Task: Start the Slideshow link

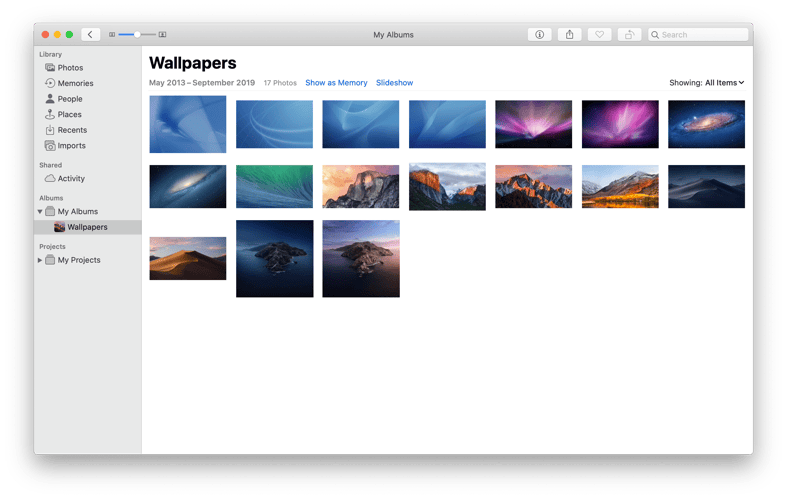Action: [x=395, y=83]
